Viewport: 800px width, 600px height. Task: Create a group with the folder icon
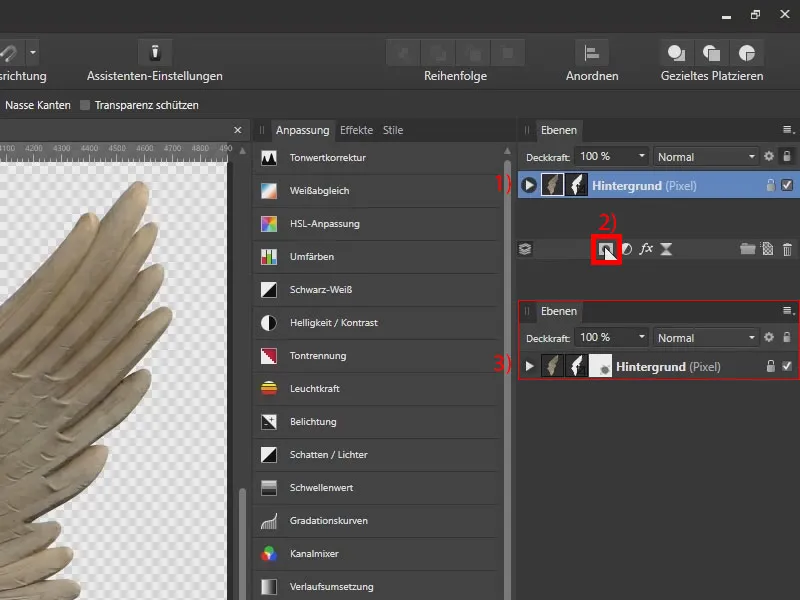click(x=747, y=249)
